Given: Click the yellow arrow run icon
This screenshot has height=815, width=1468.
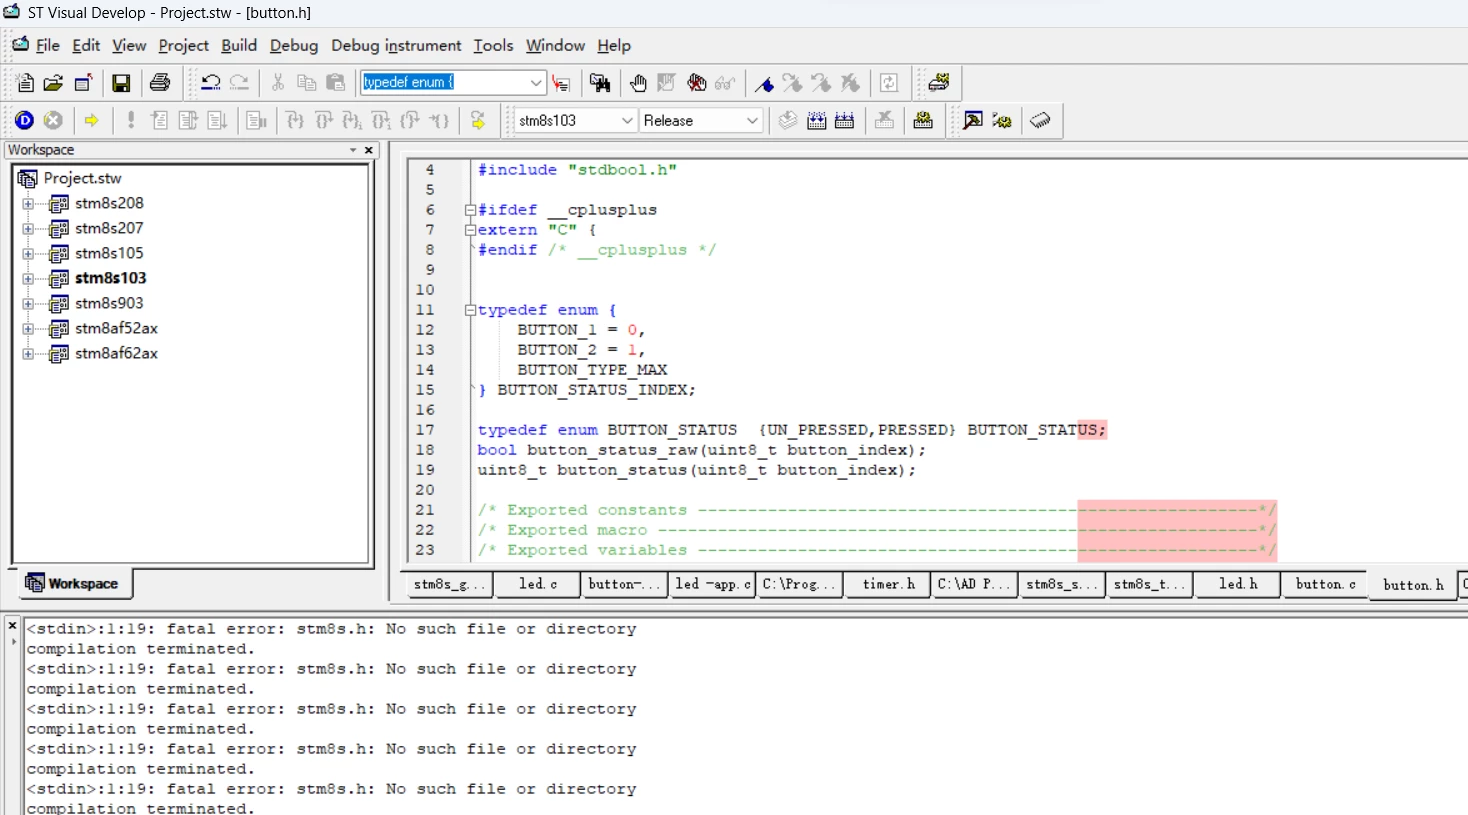Looking at the screenshot, I should [x=91, y=121].
